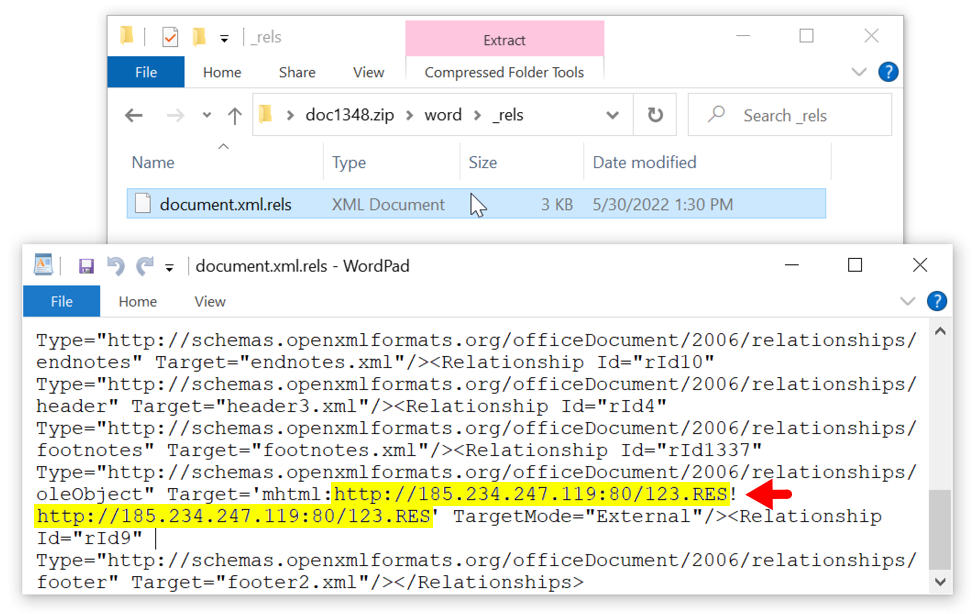Click 5/30/2022 1:30 PM date cell
The width and height of the screenshot is (975, 614).
[x=662, y=204]
